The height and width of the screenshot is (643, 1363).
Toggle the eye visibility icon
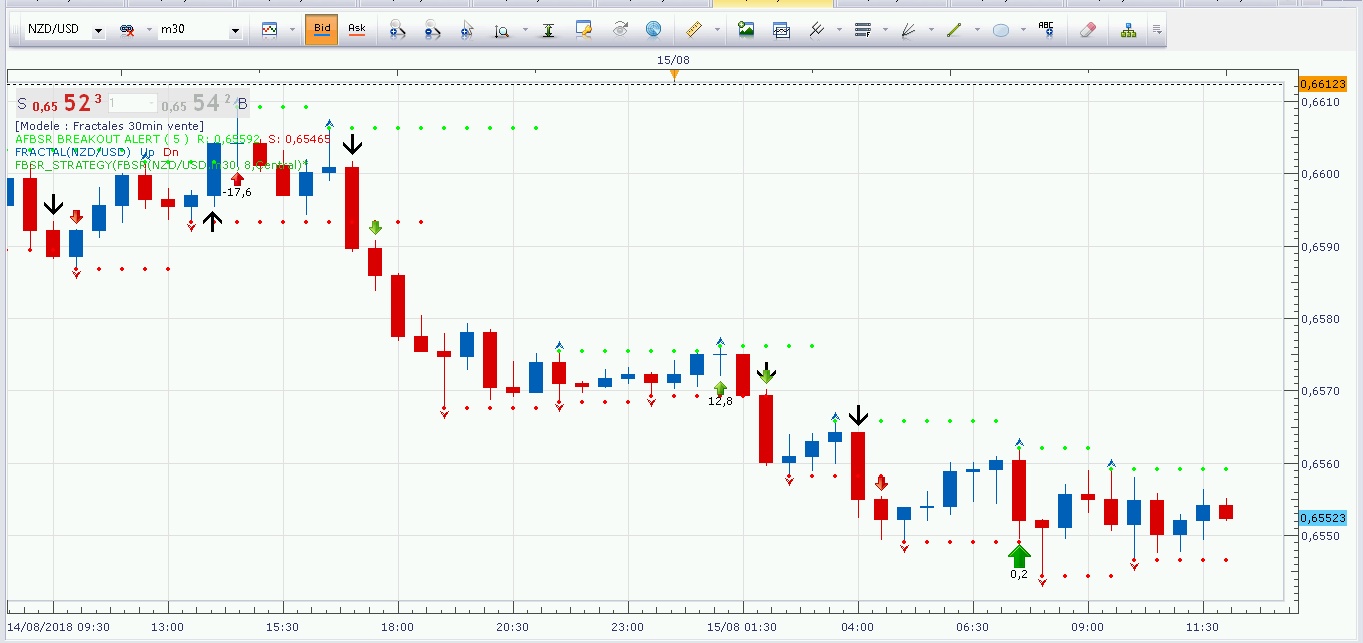(620, 30)
